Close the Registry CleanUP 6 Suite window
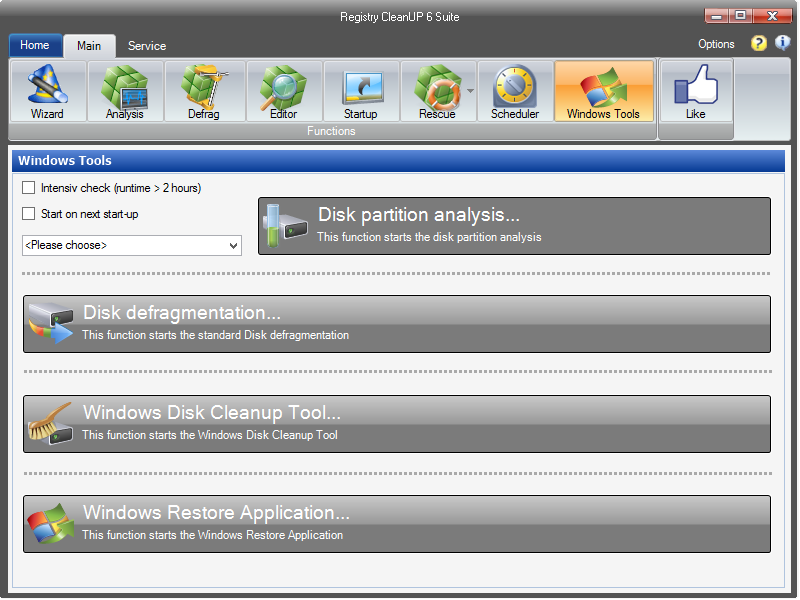 point(772,16)
